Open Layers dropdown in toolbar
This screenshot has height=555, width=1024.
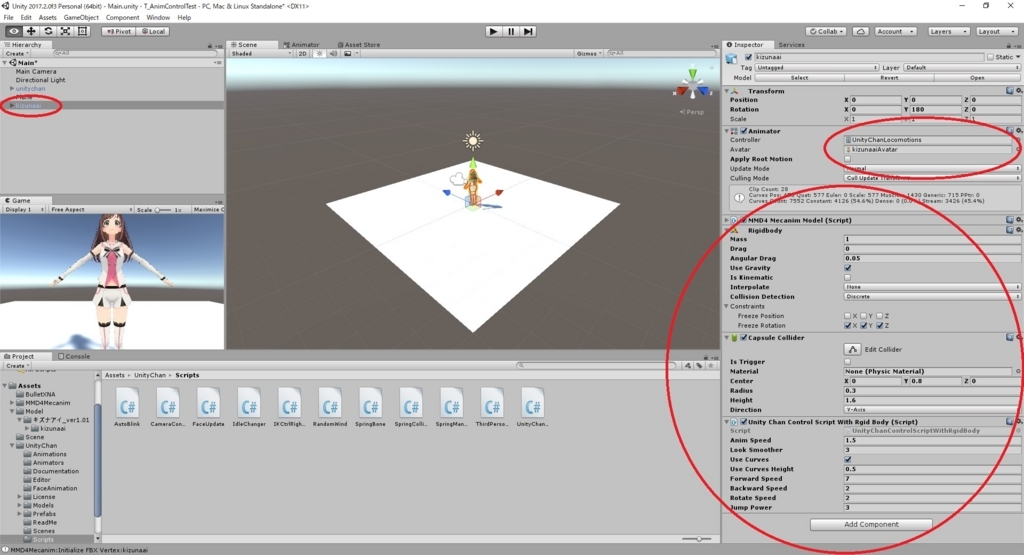point(948,31)
